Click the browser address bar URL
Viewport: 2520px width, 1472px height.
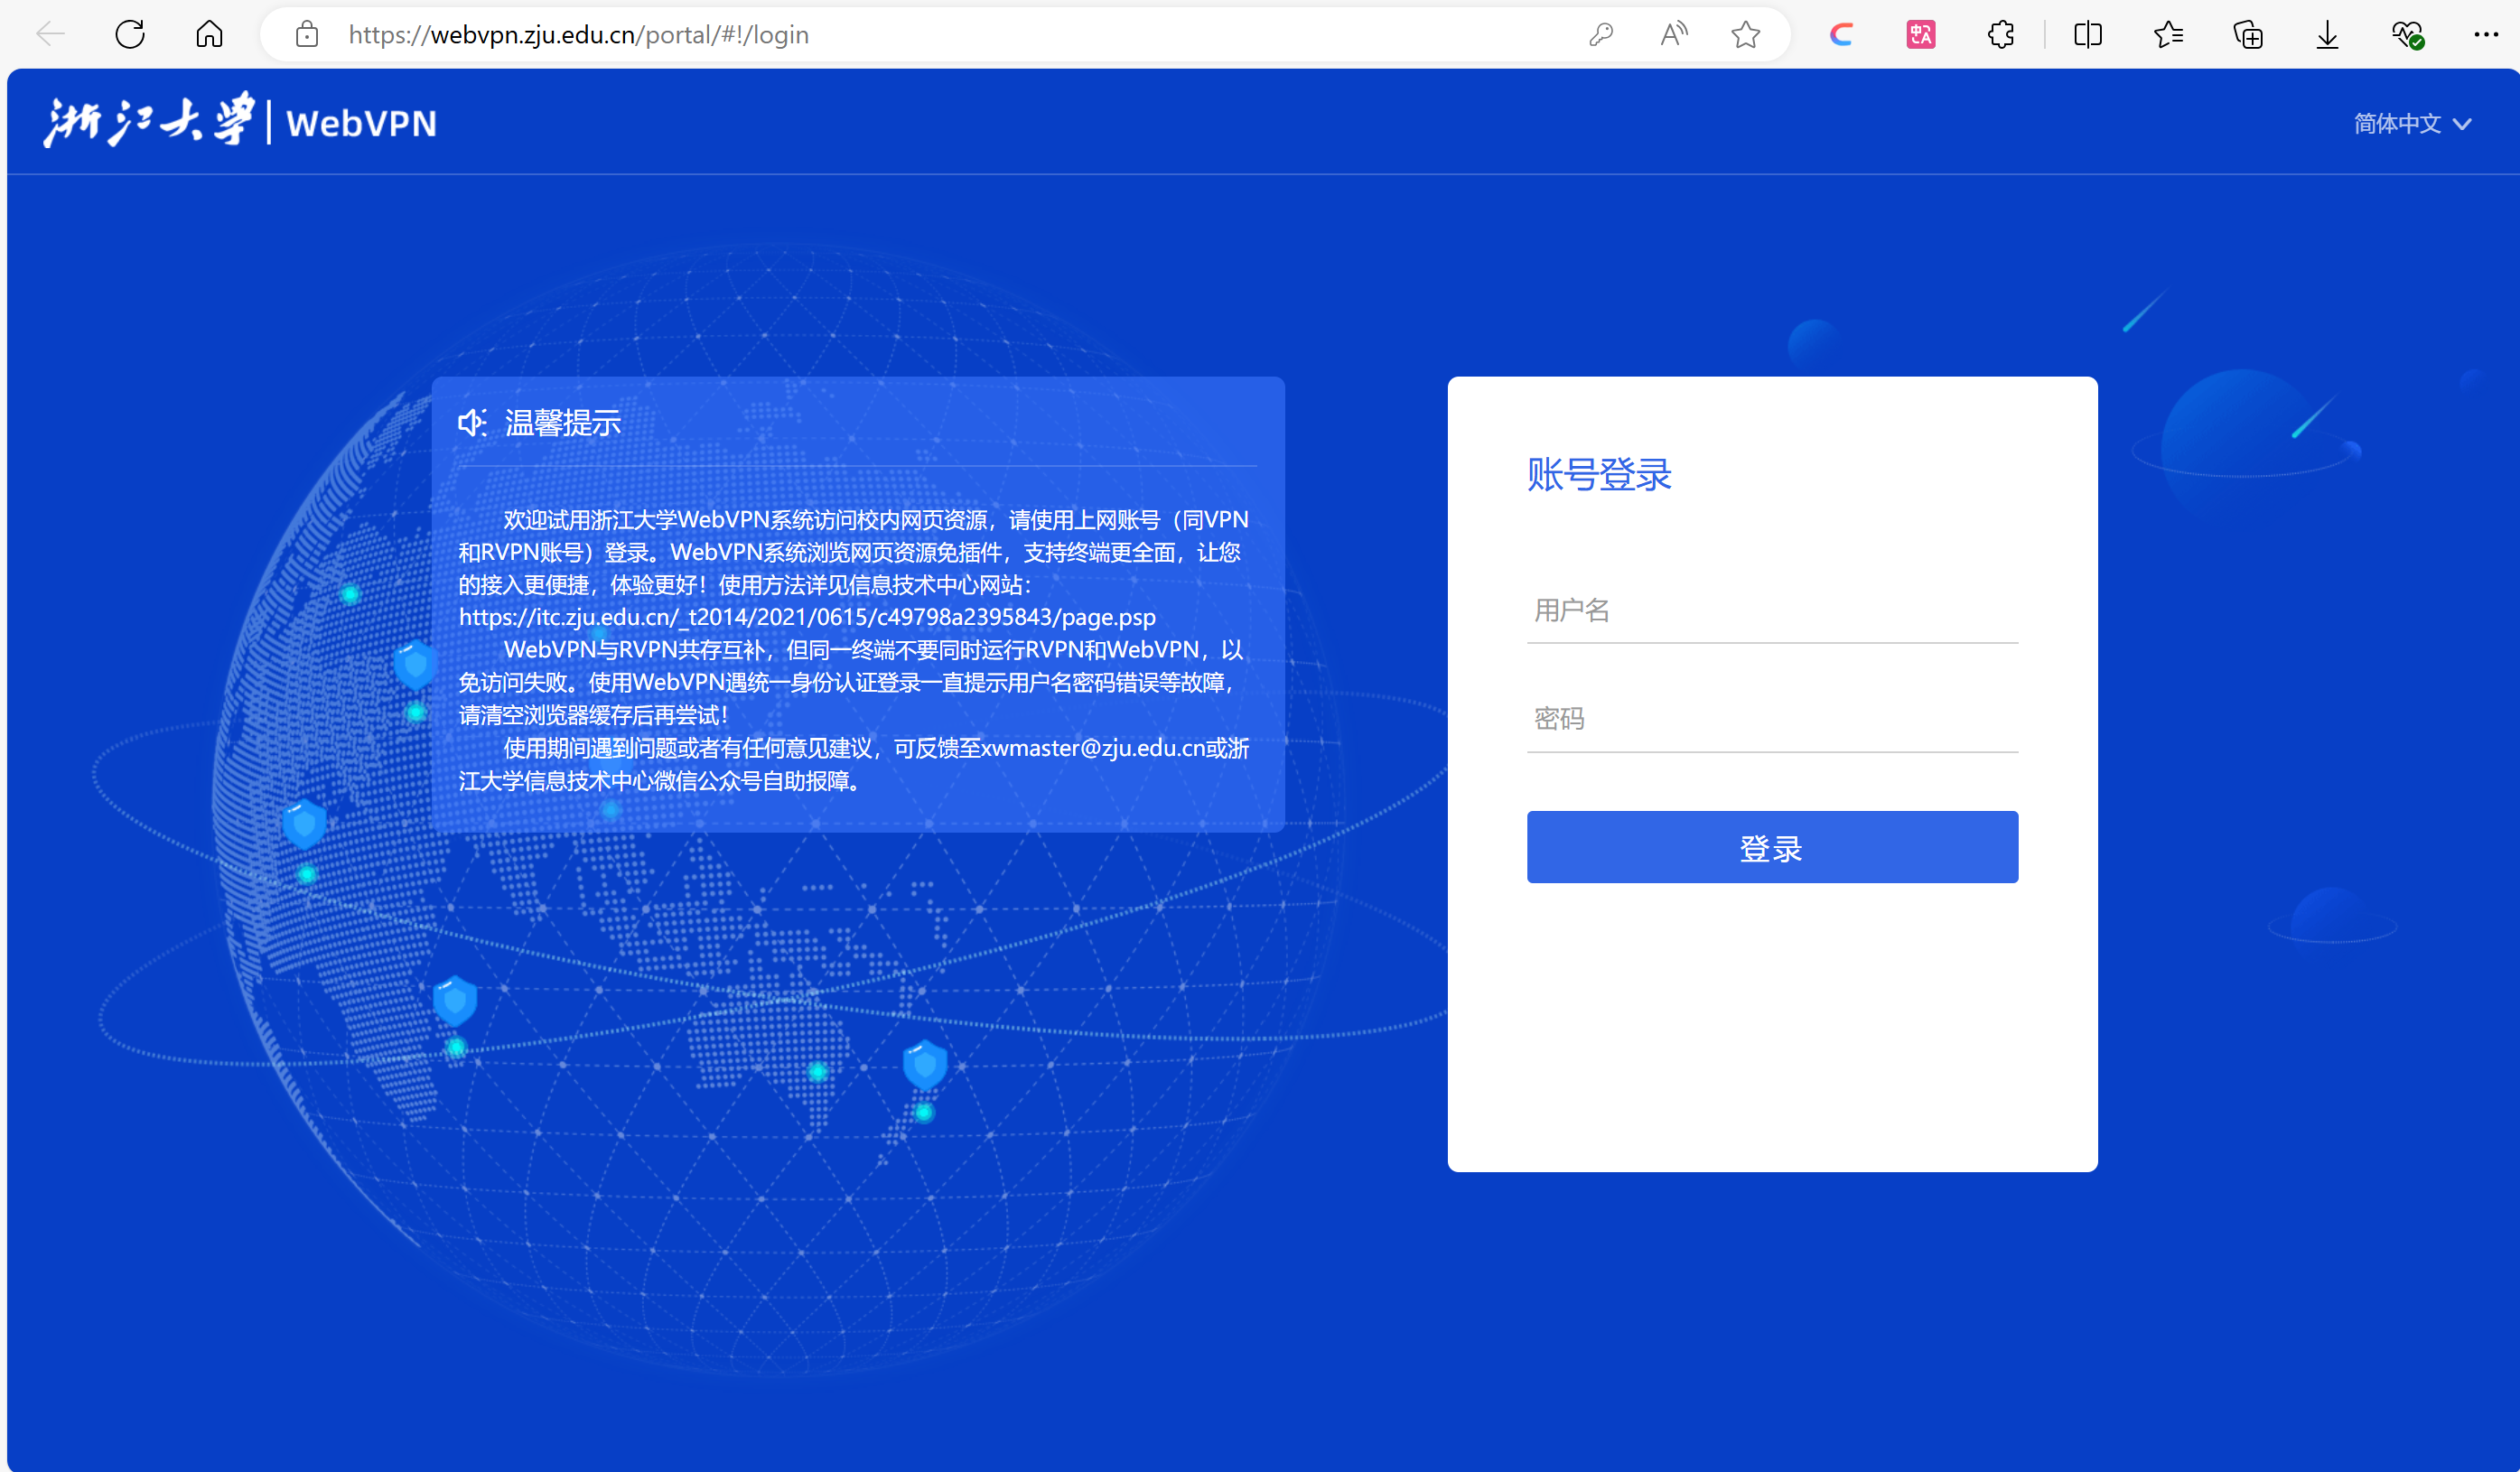tap(578, 35)
